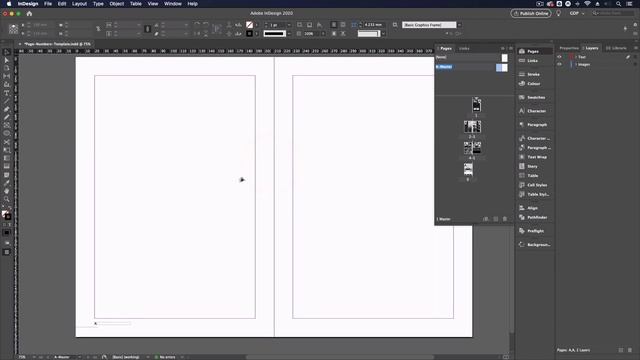Open the Type menu
This screenshot has height=360, width=640.
(98, 4)
